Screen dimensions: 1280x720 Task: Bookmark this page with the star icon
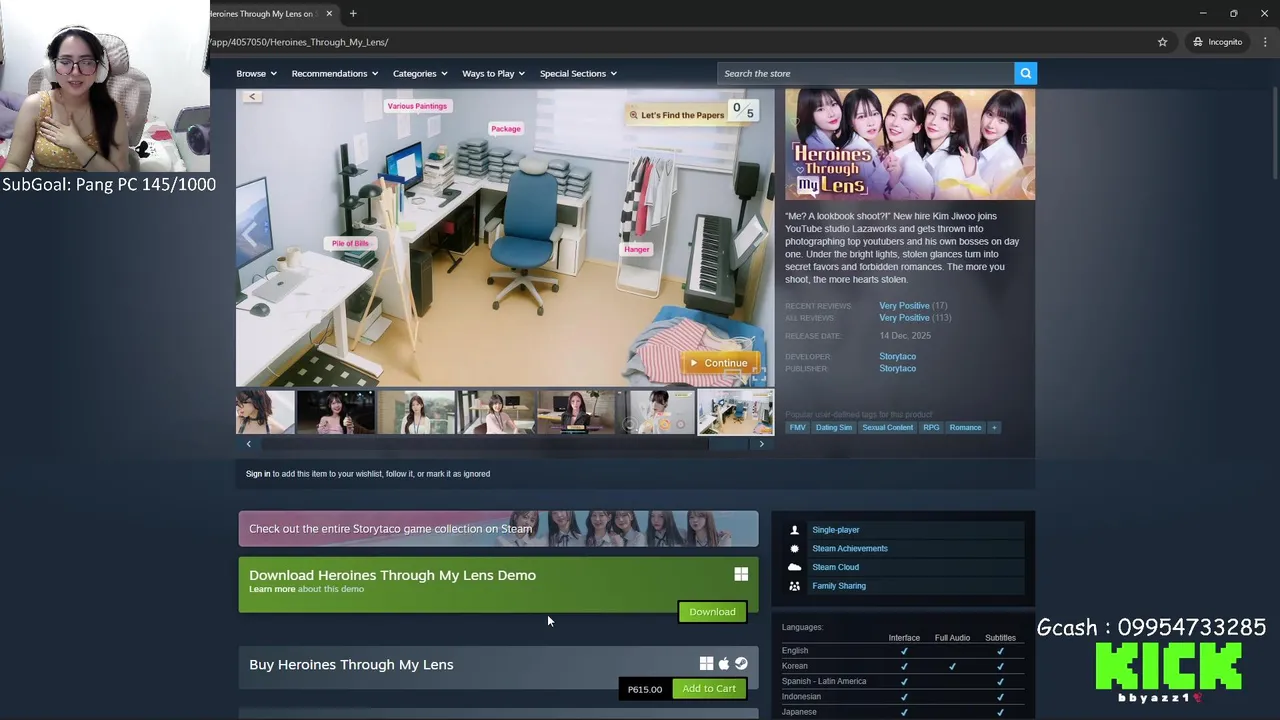pos(1162,42)
